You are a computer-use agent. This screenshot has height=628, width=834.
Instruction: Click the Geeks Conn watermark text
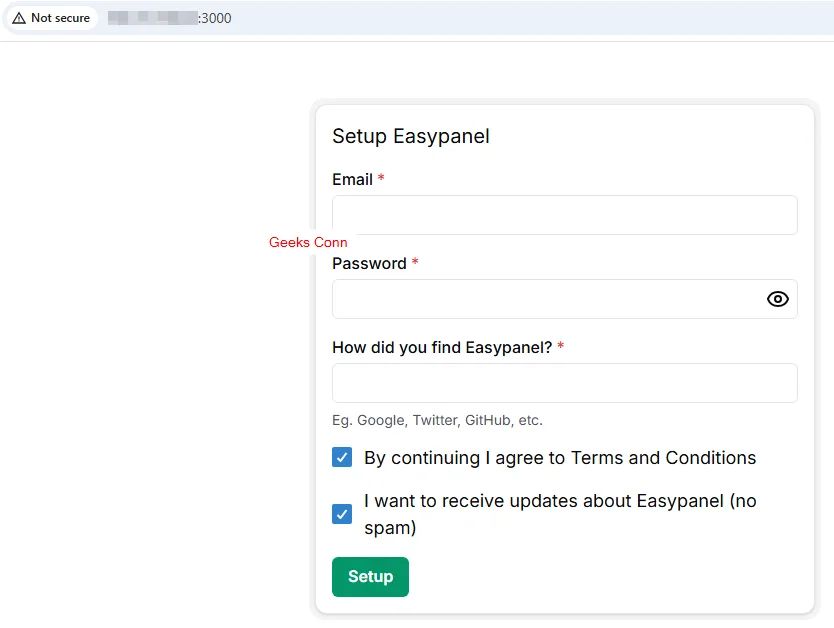click(x=308, y=242)
